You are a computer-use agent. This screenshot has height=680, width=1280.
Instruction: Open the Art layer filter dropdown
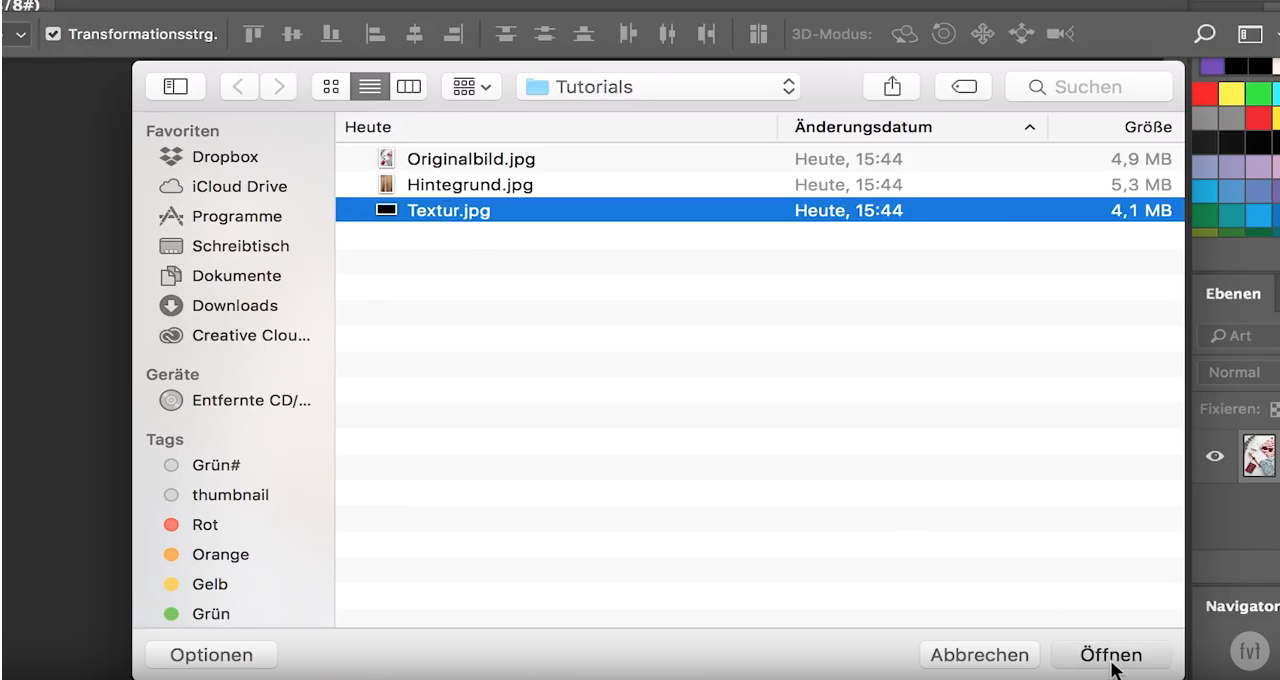(x=1239, y=336)
